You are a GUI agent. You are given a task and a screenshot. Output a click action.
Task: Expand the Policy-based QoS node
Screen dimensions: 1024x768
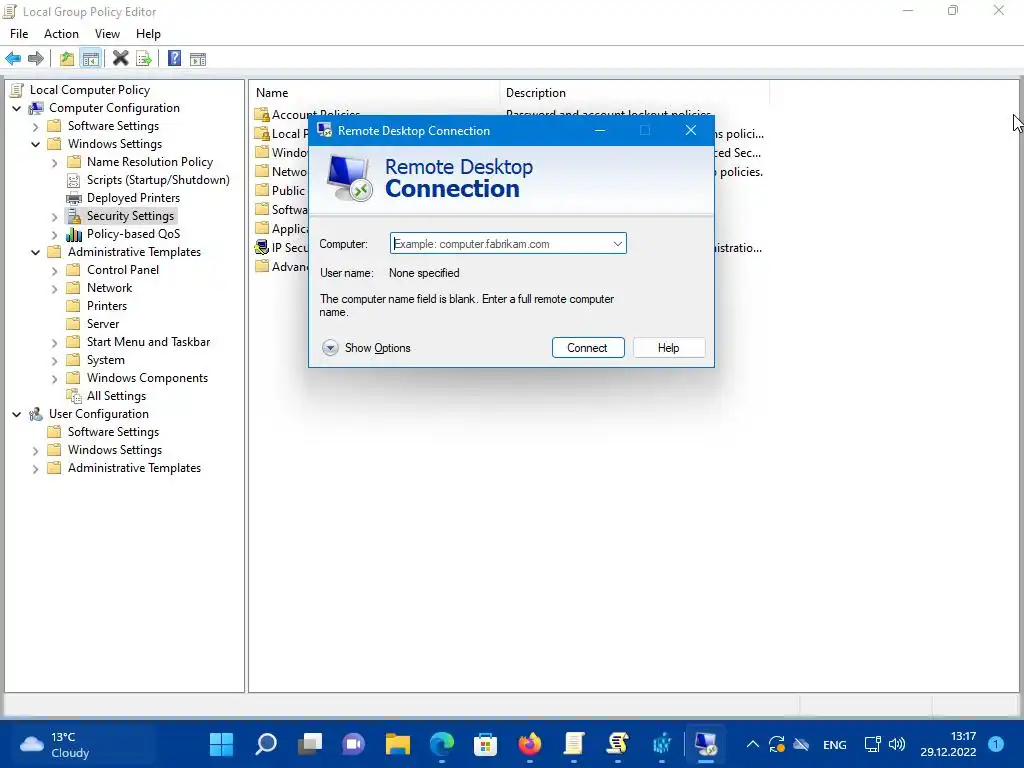(55, 234)
